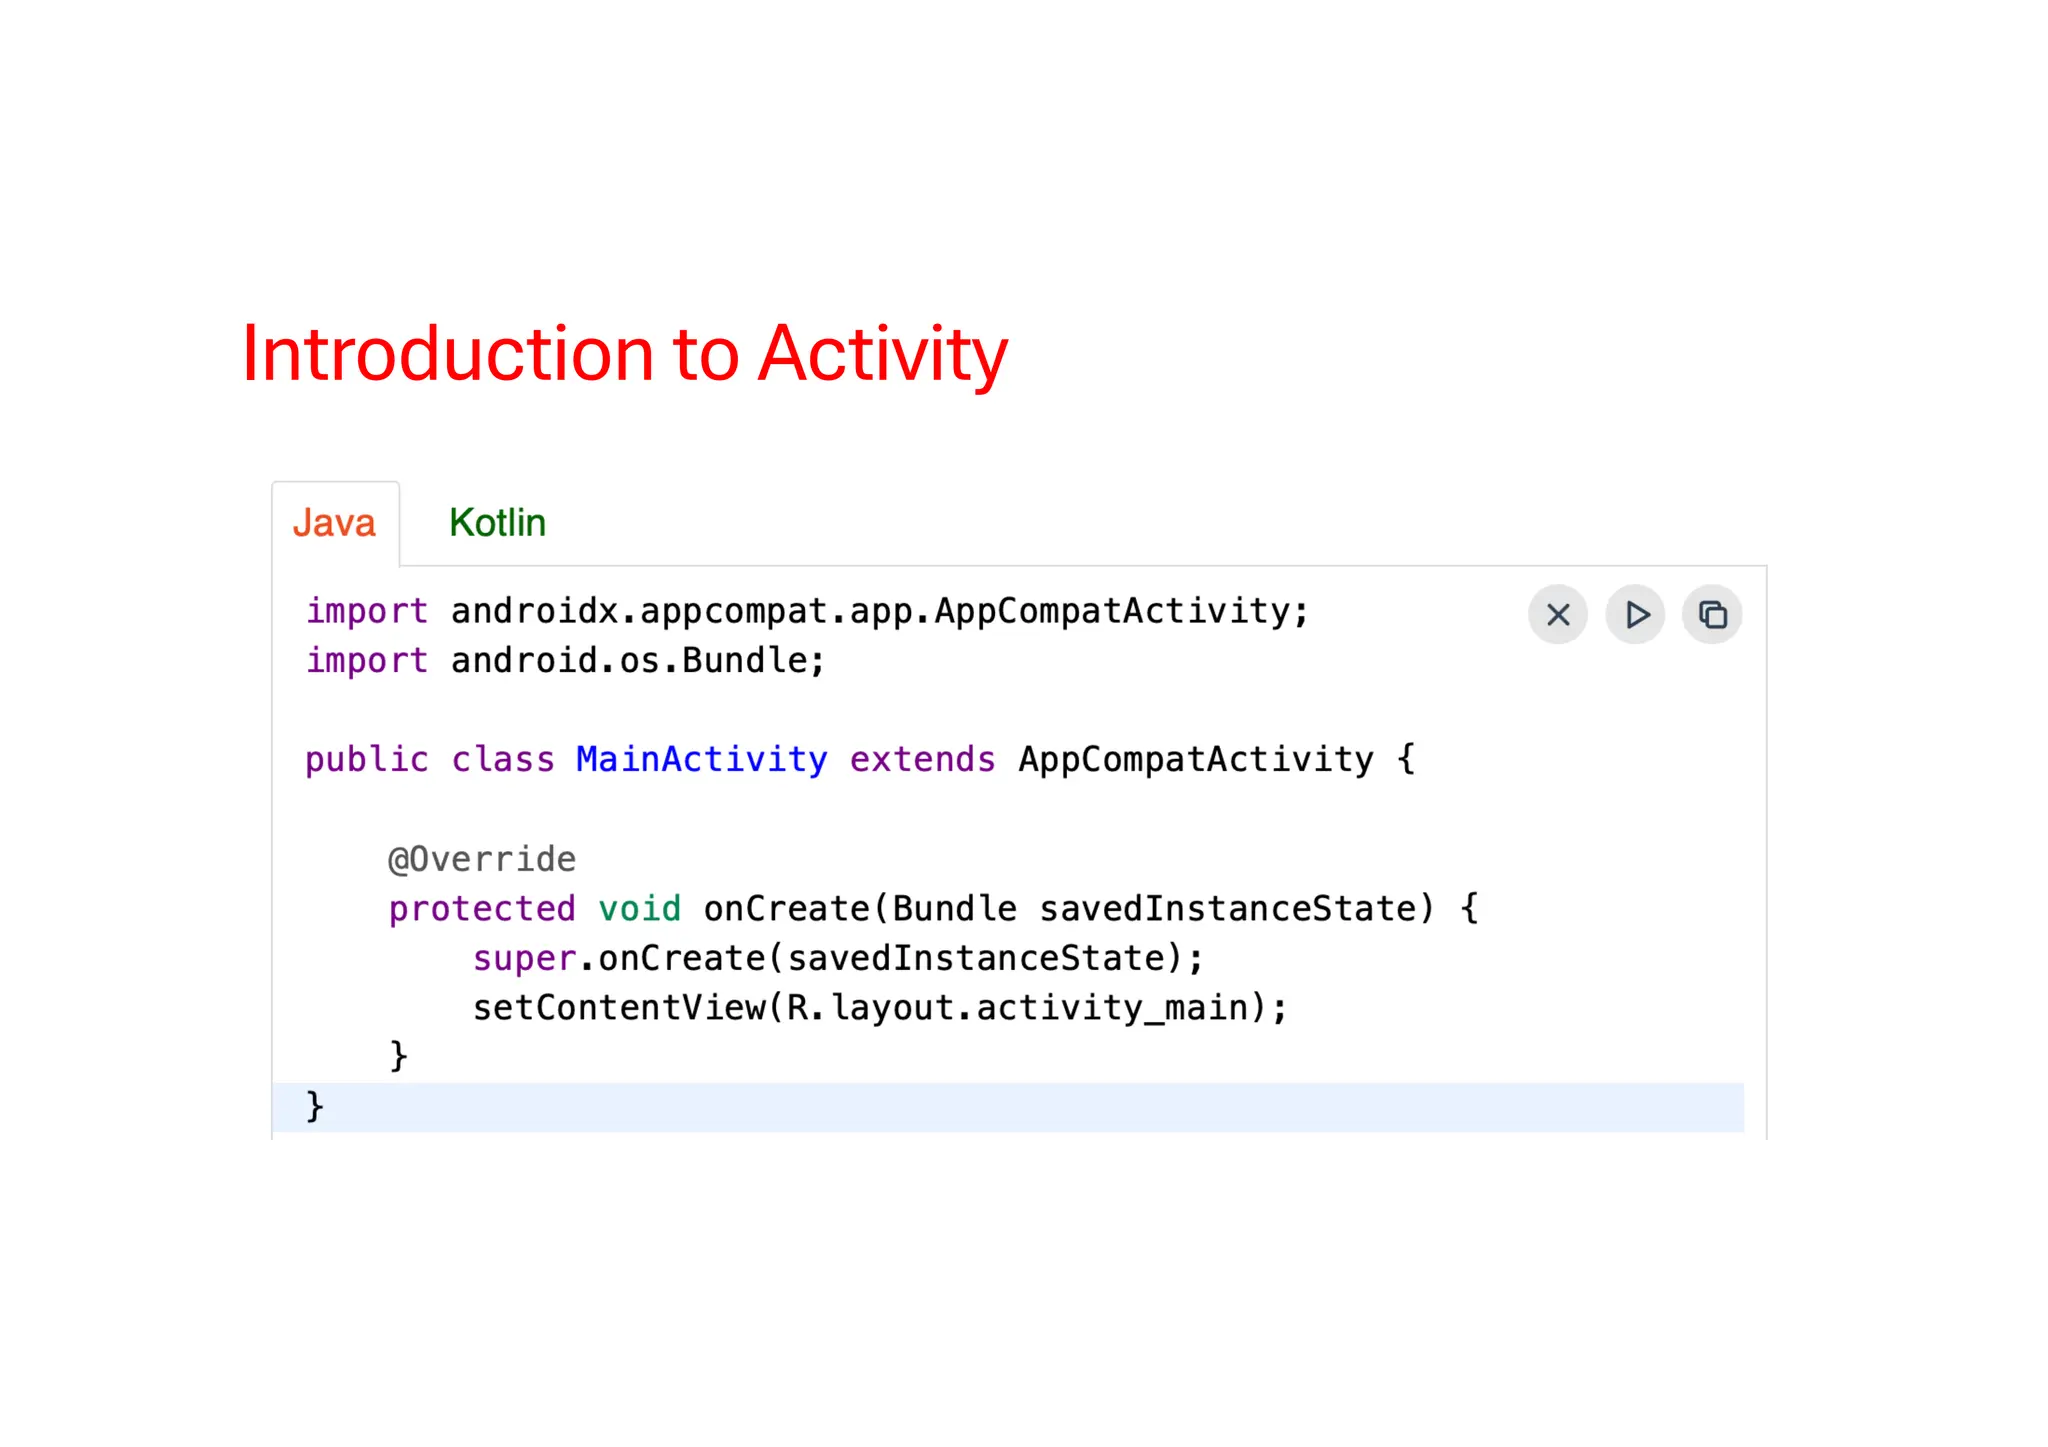Click the 'import androidx.appcompat.app.AppCompatActivity;' line
The width and height of the screenshot is (2048, 1447).
pos(807,611)
